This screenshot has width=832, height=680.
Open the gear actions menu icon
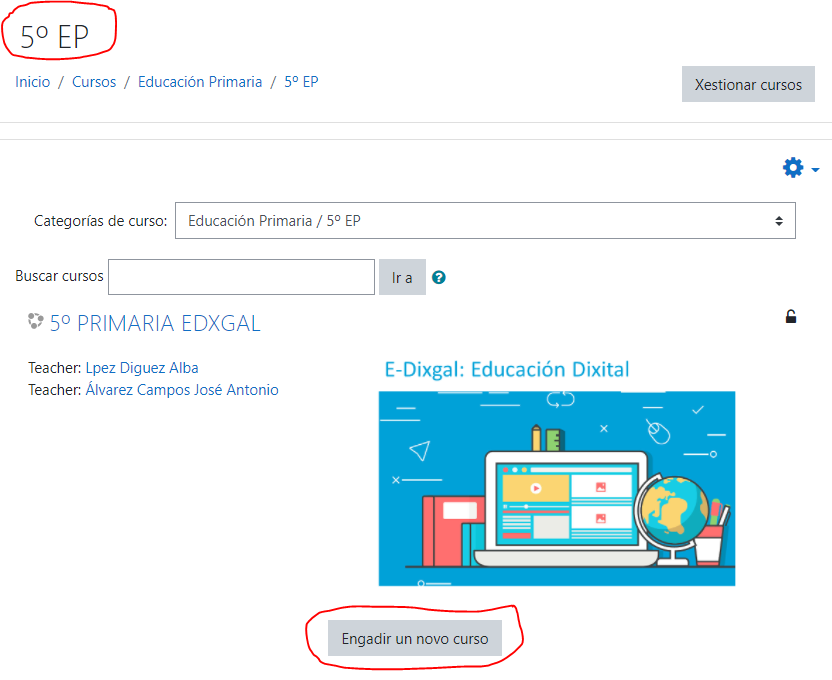pyautogui.click(x=793, y=168)
